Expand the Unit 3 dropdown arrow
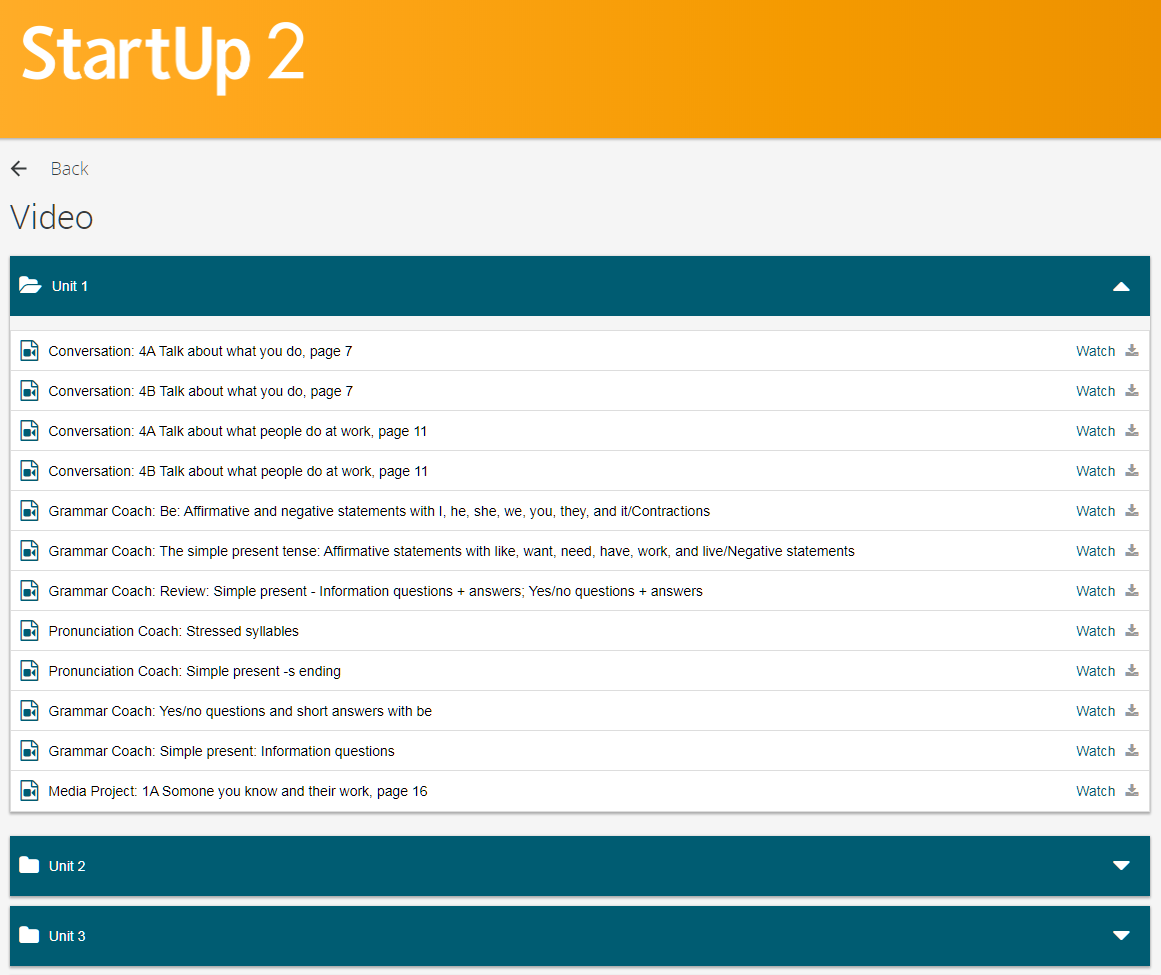Viewport: 1161px width, 975px height. (x=1121, y=936)
